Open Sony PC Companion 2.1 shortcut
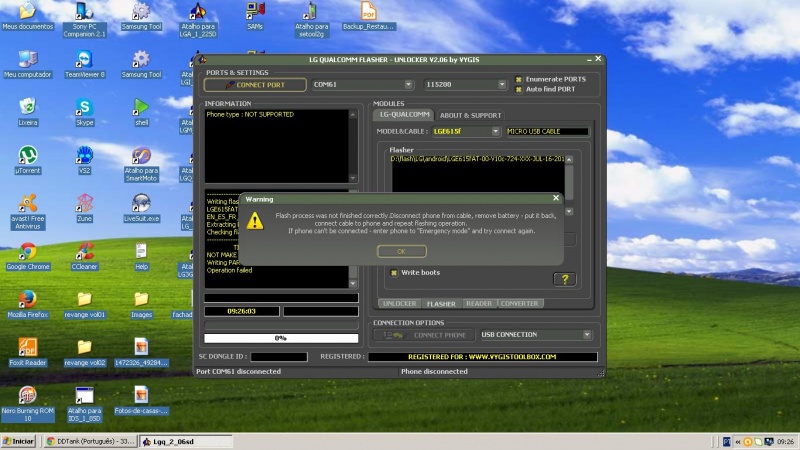800x450 pixels. 84,19
